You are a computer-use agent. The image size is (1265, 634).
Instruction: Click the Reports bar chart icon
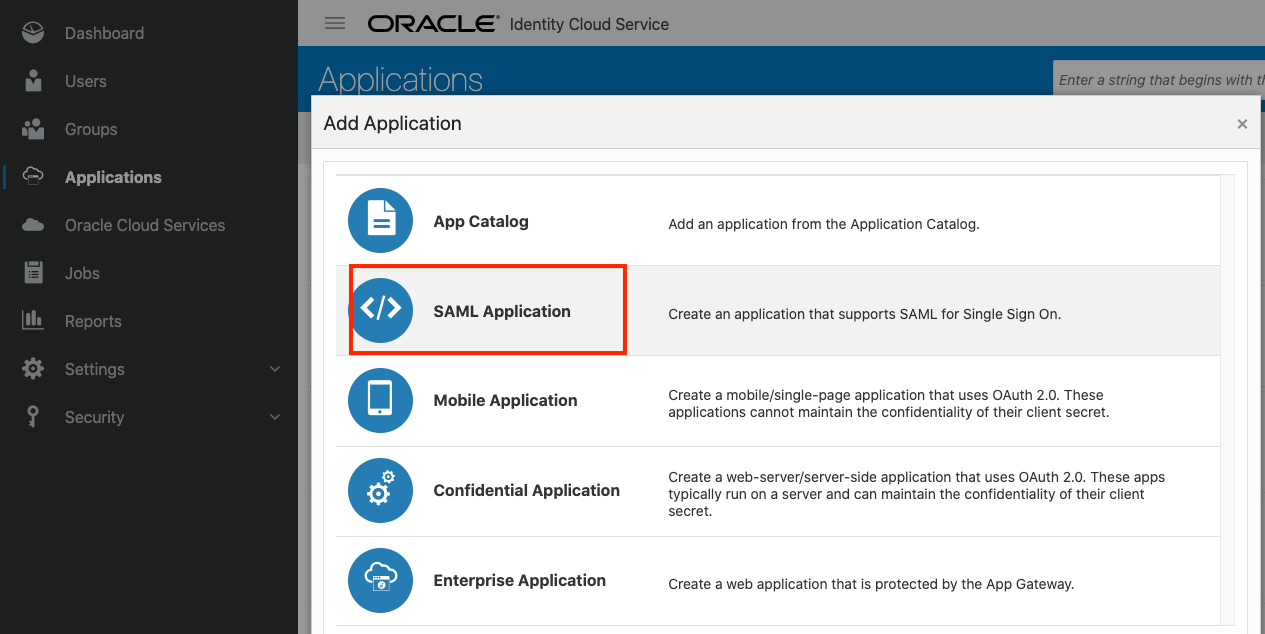(33, 321)
